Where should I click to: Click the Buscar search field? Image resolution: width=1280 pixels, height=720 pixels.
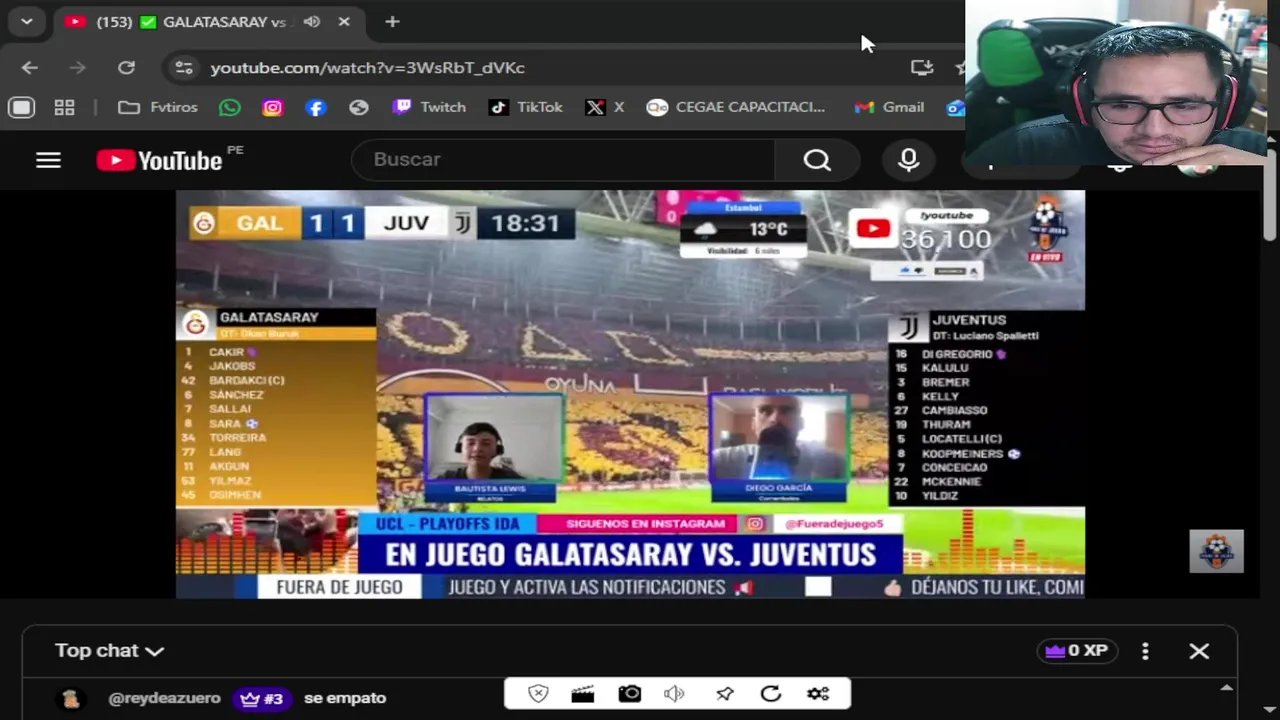pyautogui.click(x=564, y=160)
